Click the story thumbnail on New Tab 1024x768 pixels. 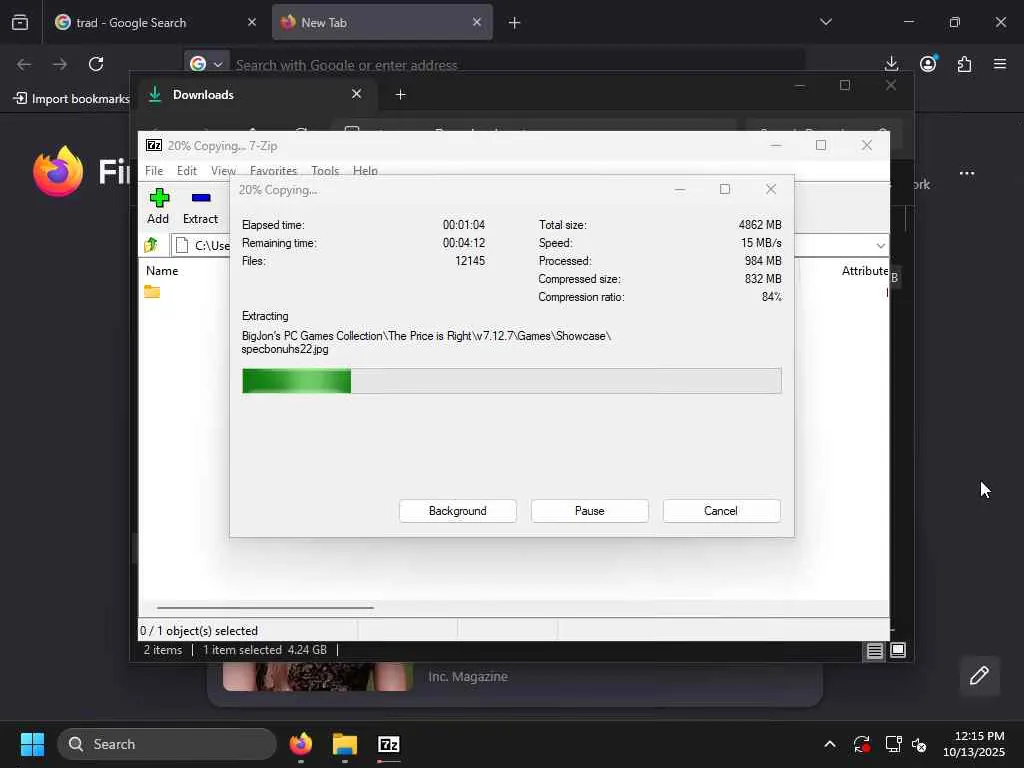317,677
